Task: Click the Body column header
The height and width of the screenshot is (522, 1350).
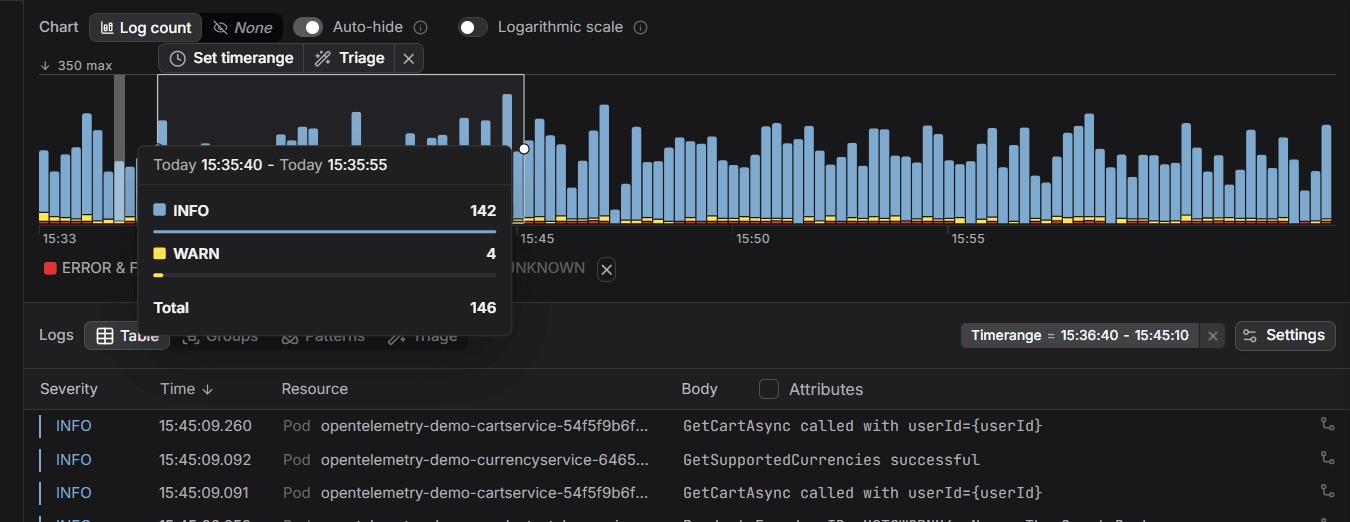Action: 699,389
